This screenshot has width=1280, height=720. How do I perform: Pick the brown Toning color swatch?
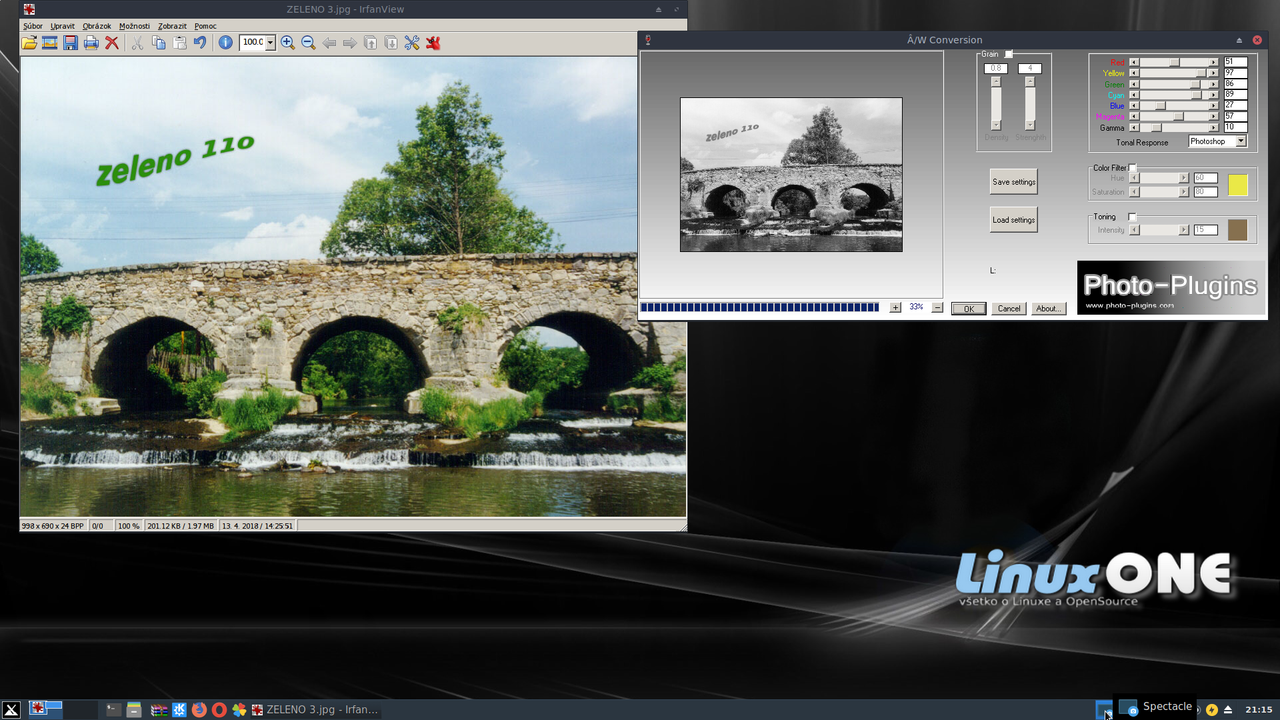1238,230
